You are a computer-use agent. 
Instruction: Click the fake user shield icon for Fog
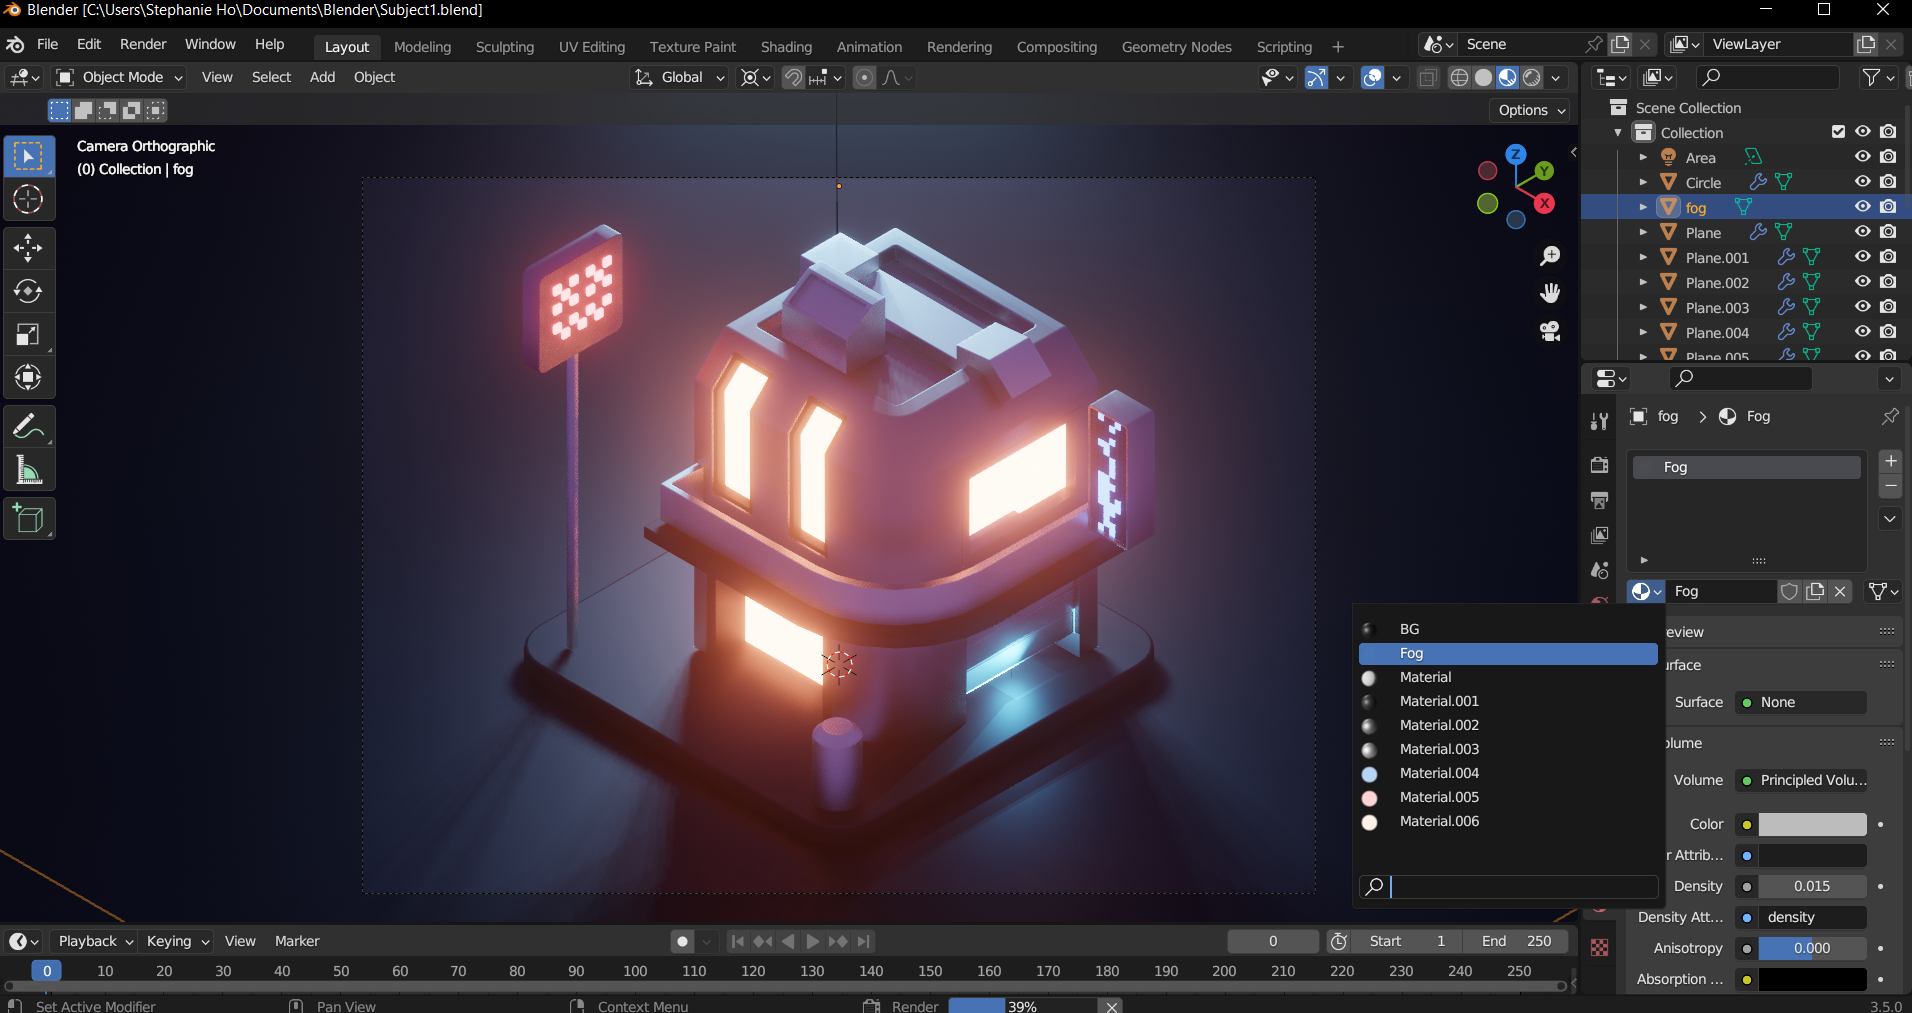point(1790,591)
